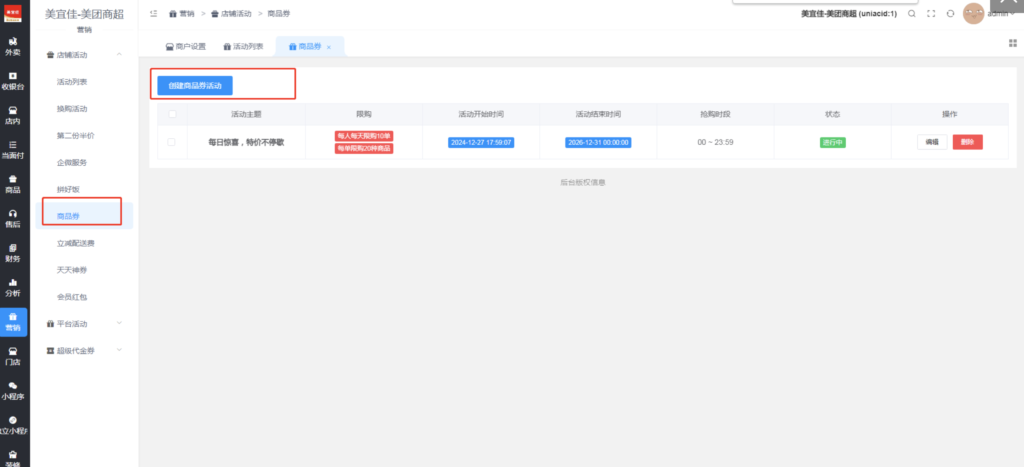Image resolution: width=1024 pixels, height=467 pixels.
Task: Click the blue 创建商品券活动 button
Action: point(195,86)
